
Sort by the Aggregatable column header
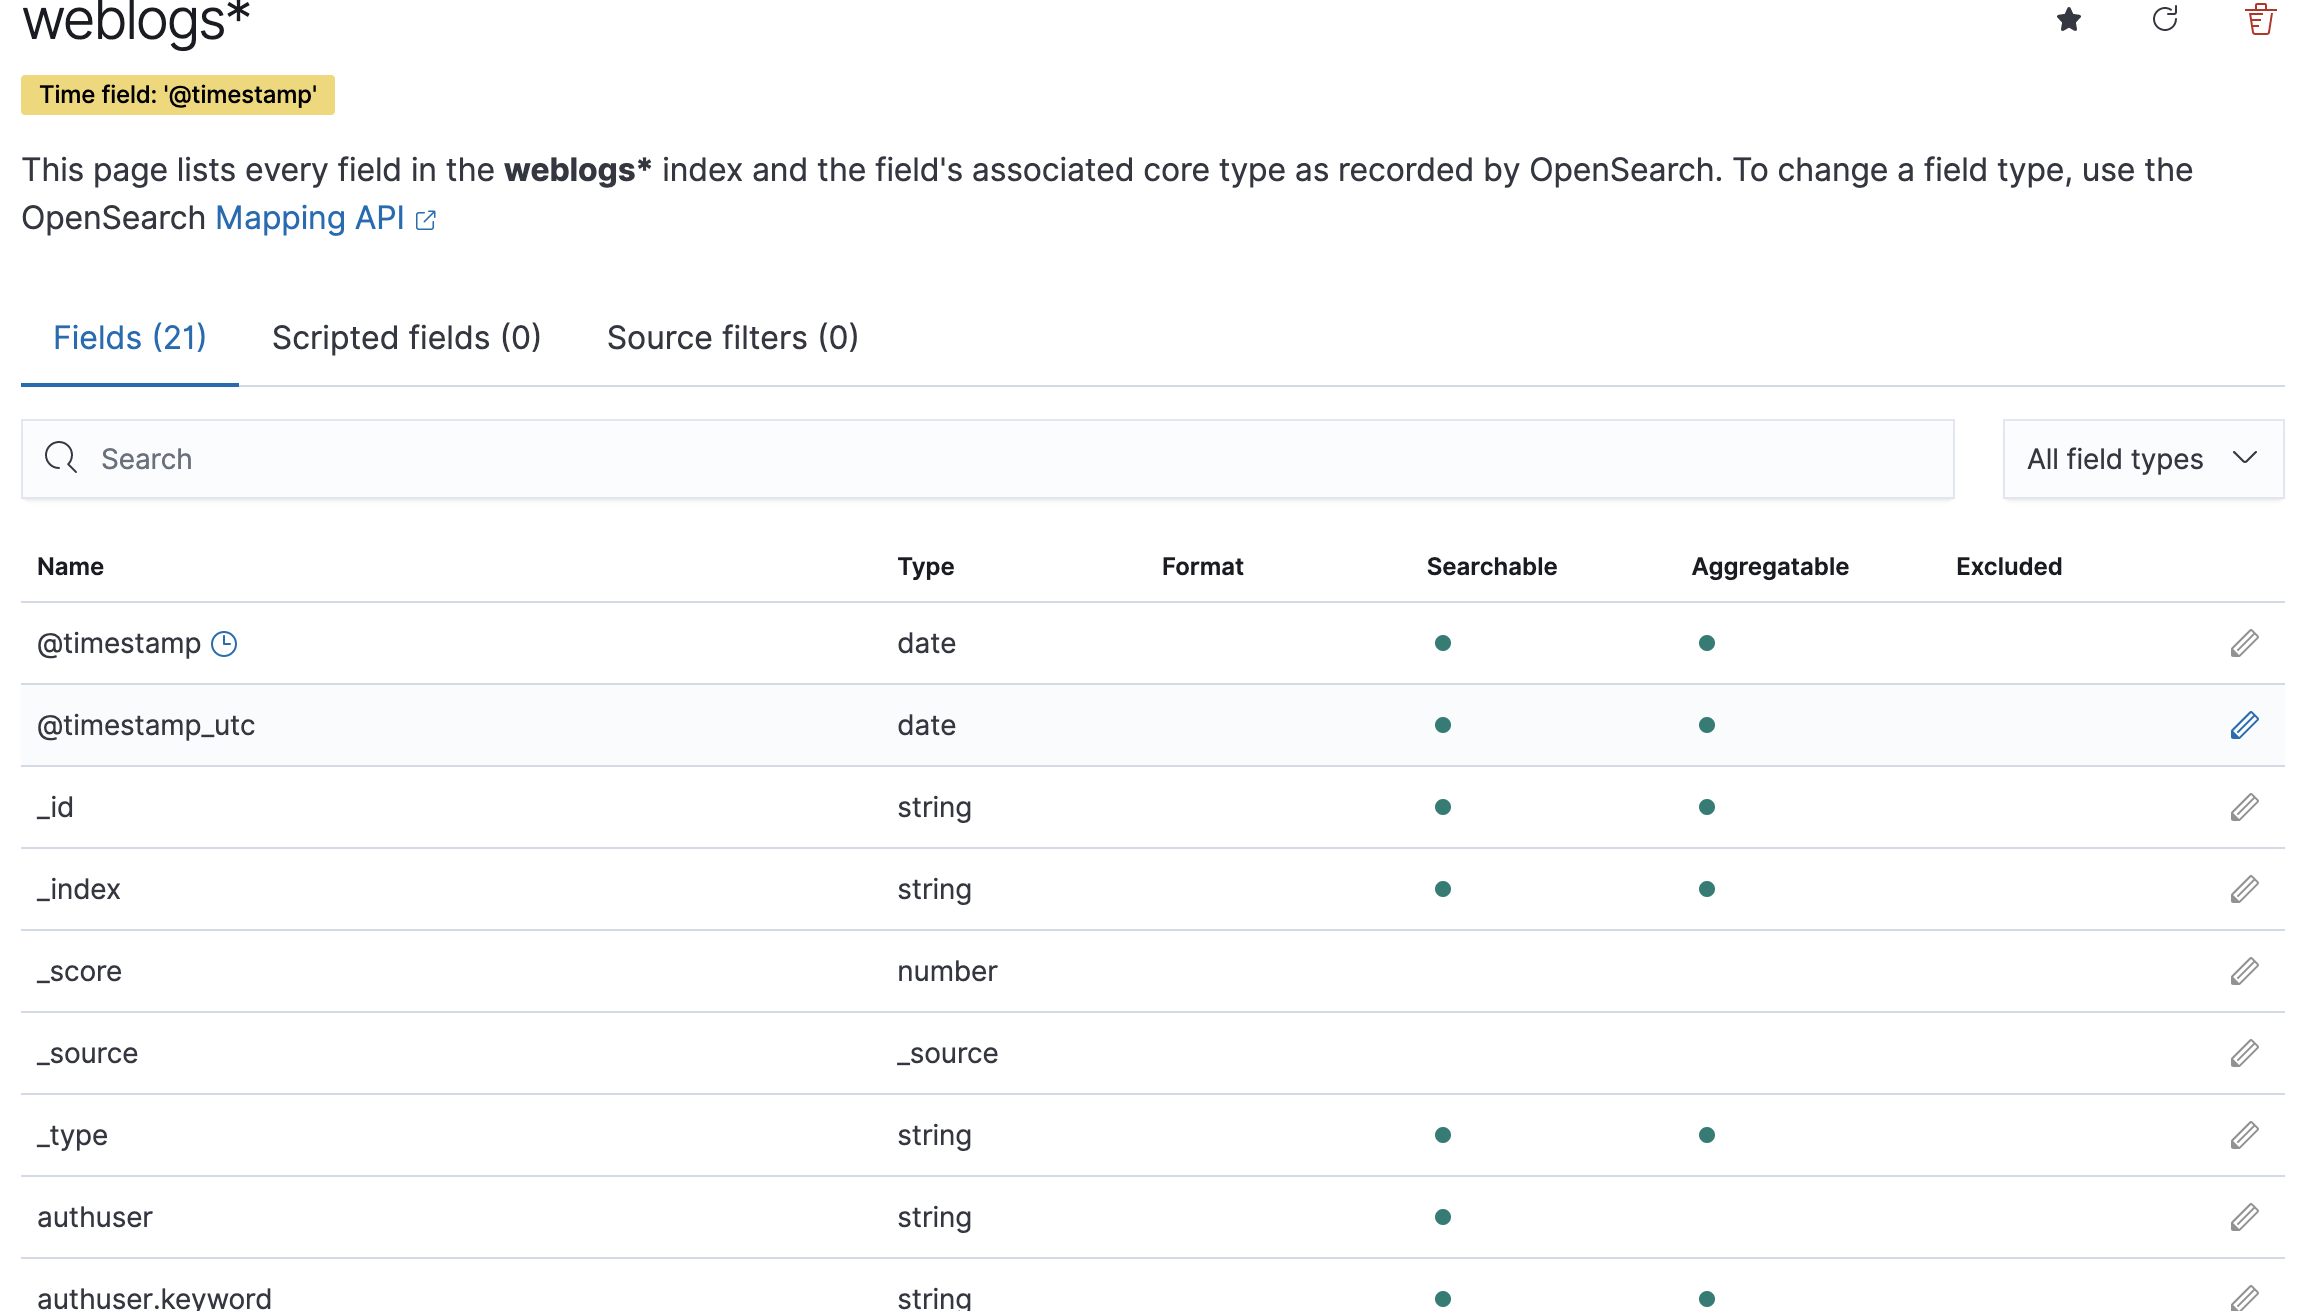tap(1769, 567)
